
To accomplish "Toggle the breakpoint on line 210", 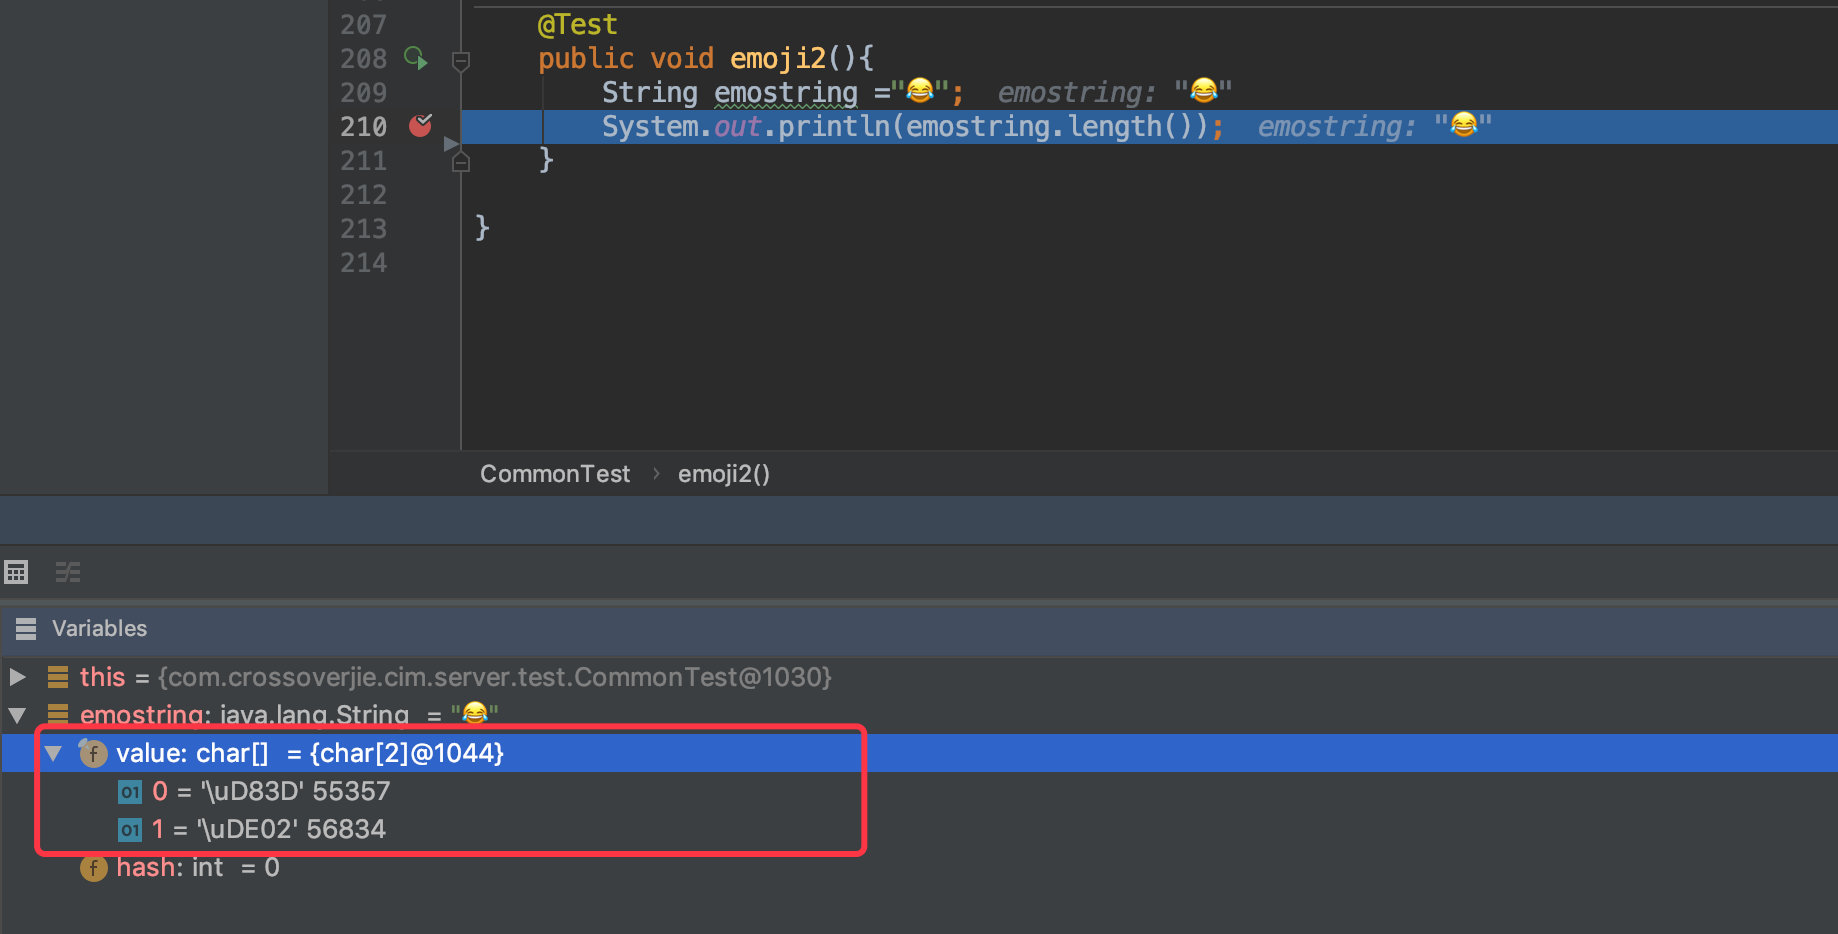I will click(x=420, y=126).
